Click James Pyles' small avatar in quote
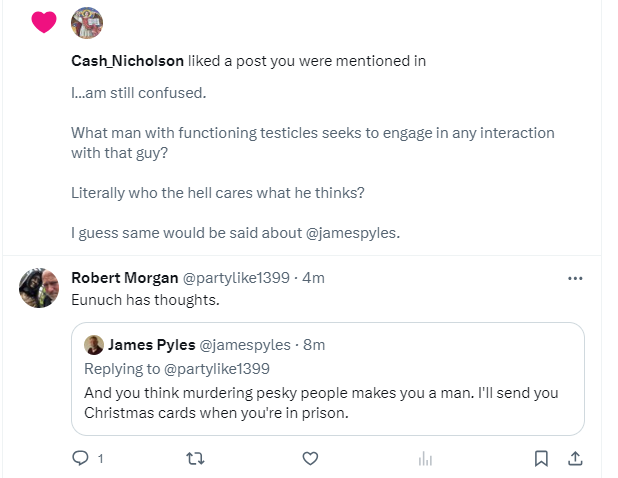The width and height of the screenshot is (618, 478). 94,345
